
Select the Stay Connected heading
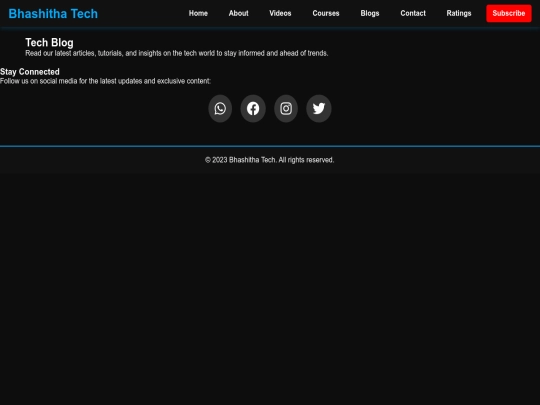click(30, 72)
